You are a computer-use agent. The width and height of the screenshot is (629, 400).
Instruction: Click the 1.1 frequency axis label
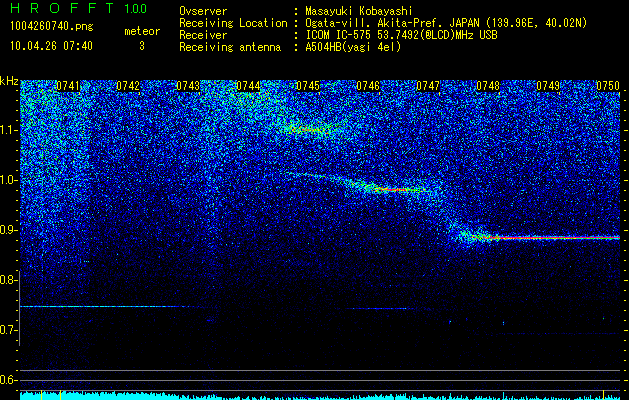9,130
